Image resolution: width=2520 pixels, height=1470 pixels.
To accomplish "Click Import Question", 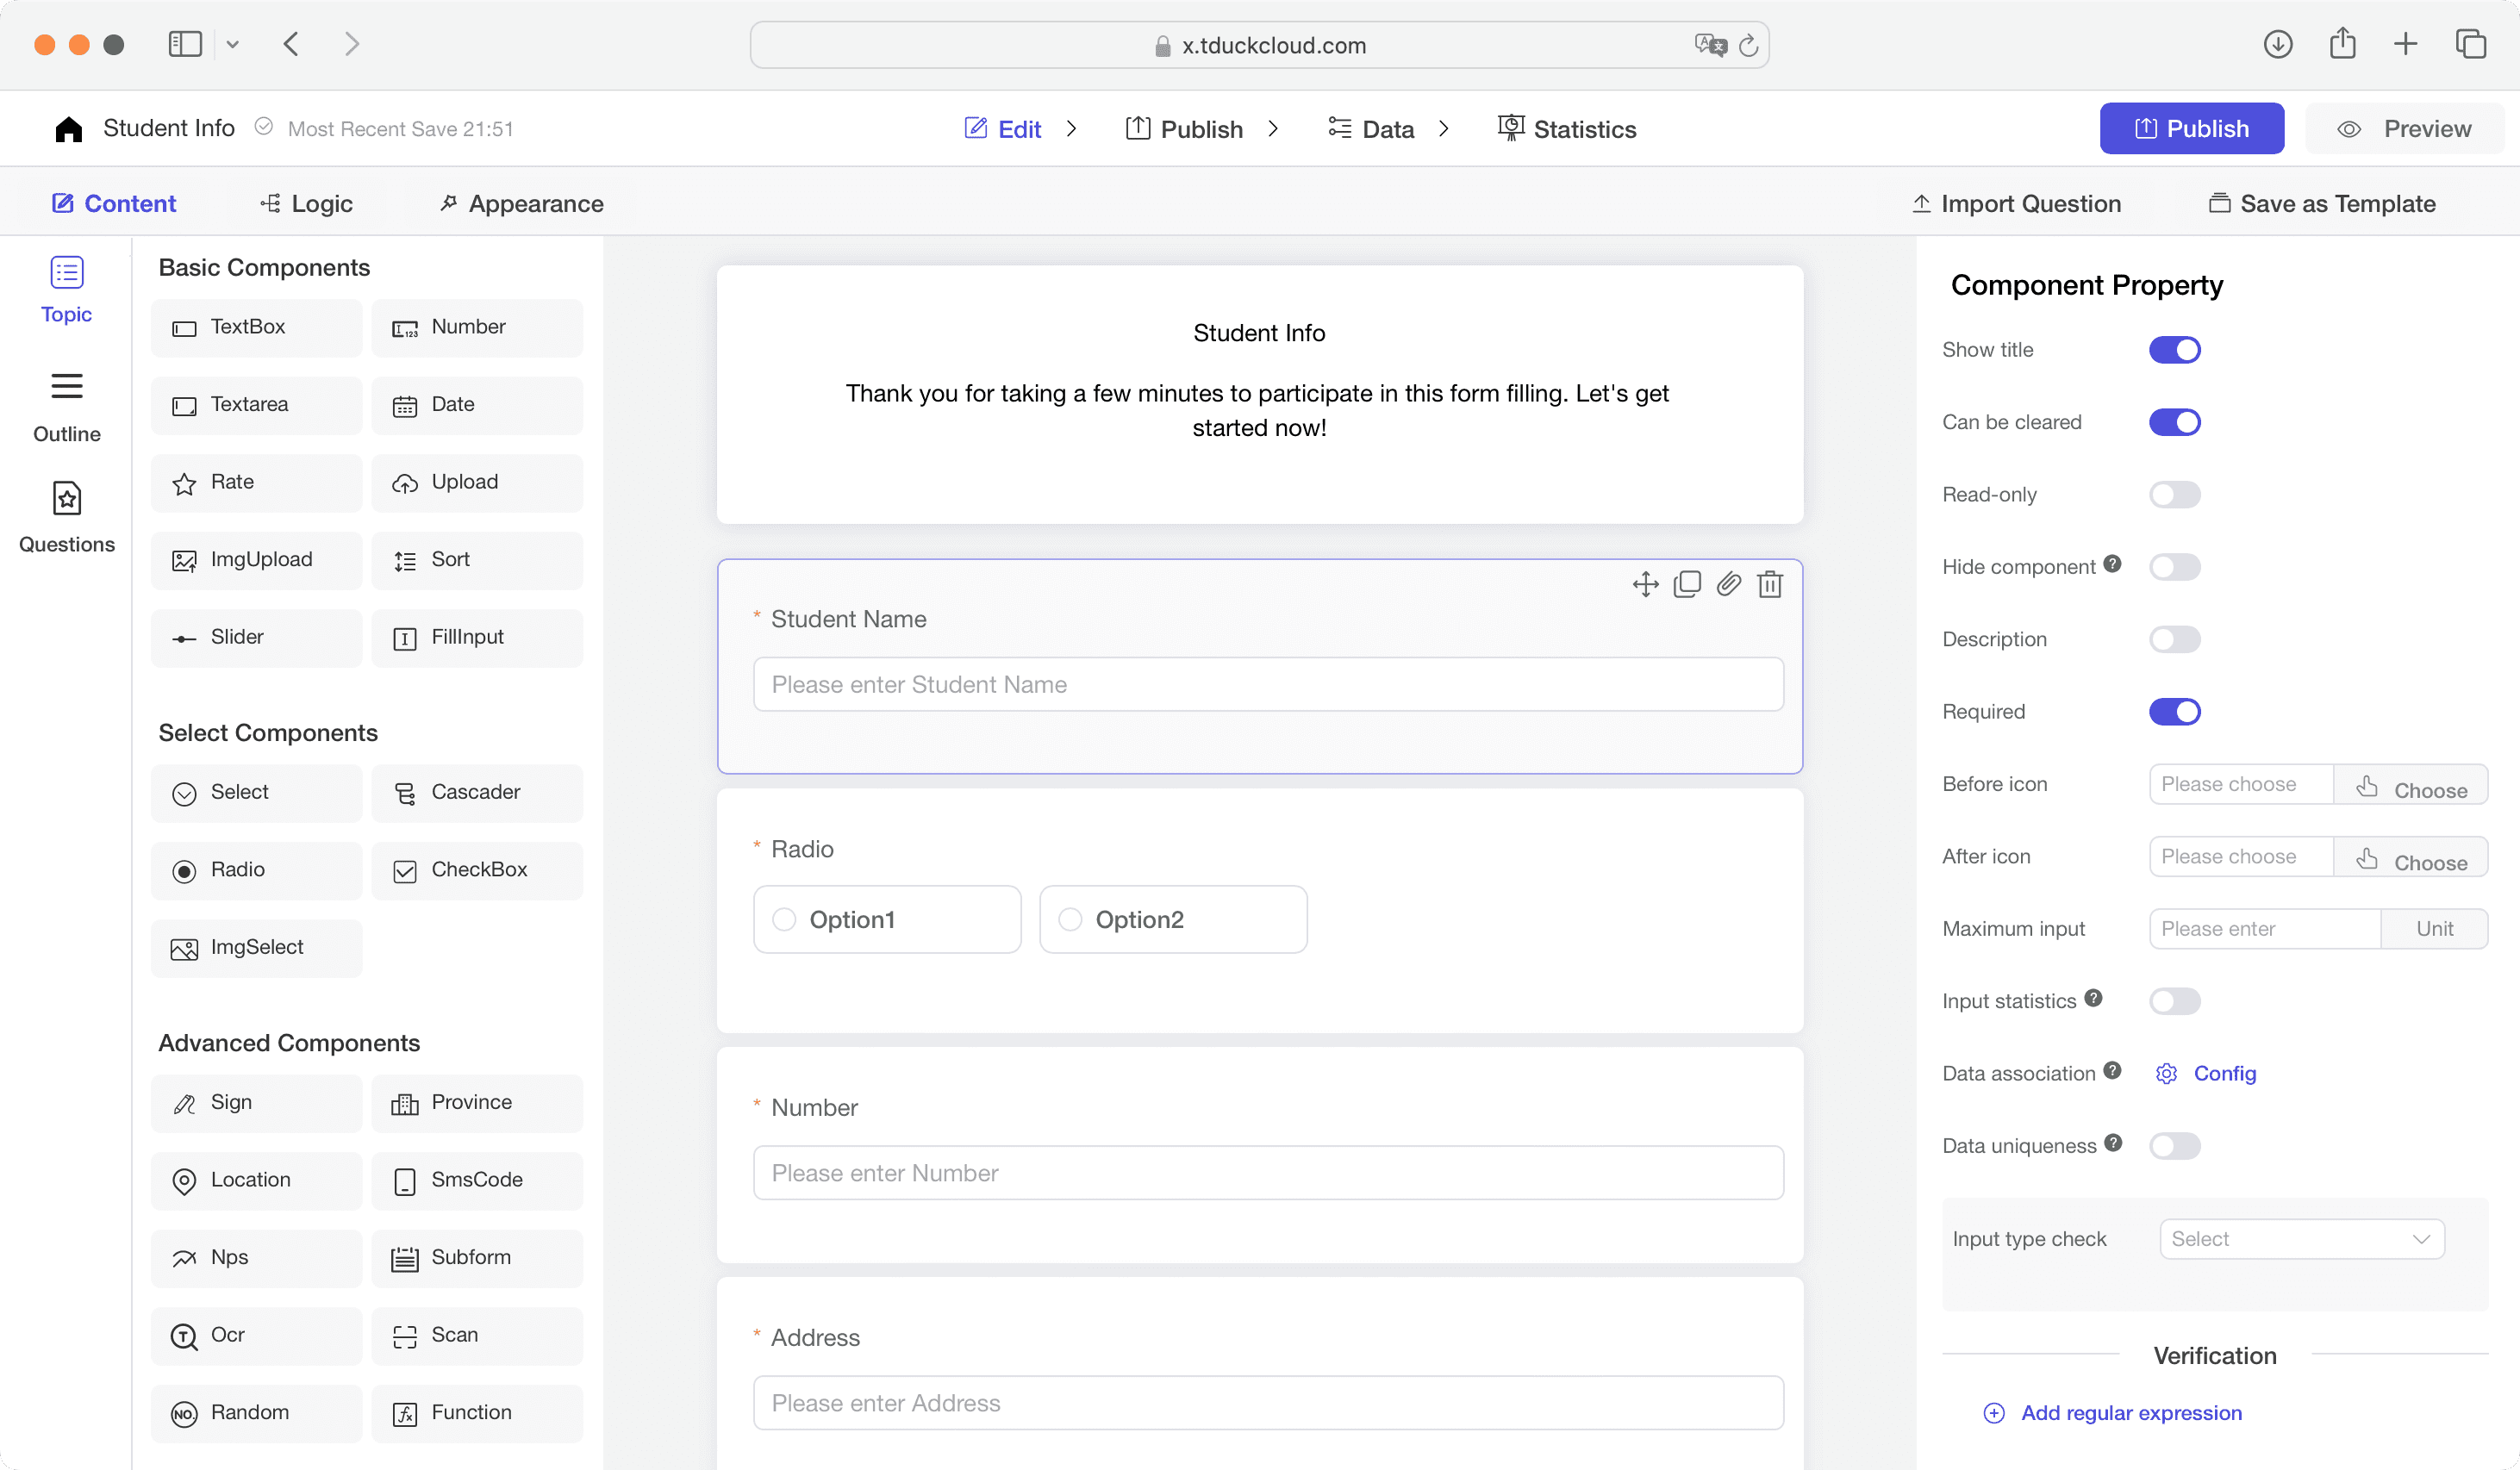I will click(x=2016, y=204).
